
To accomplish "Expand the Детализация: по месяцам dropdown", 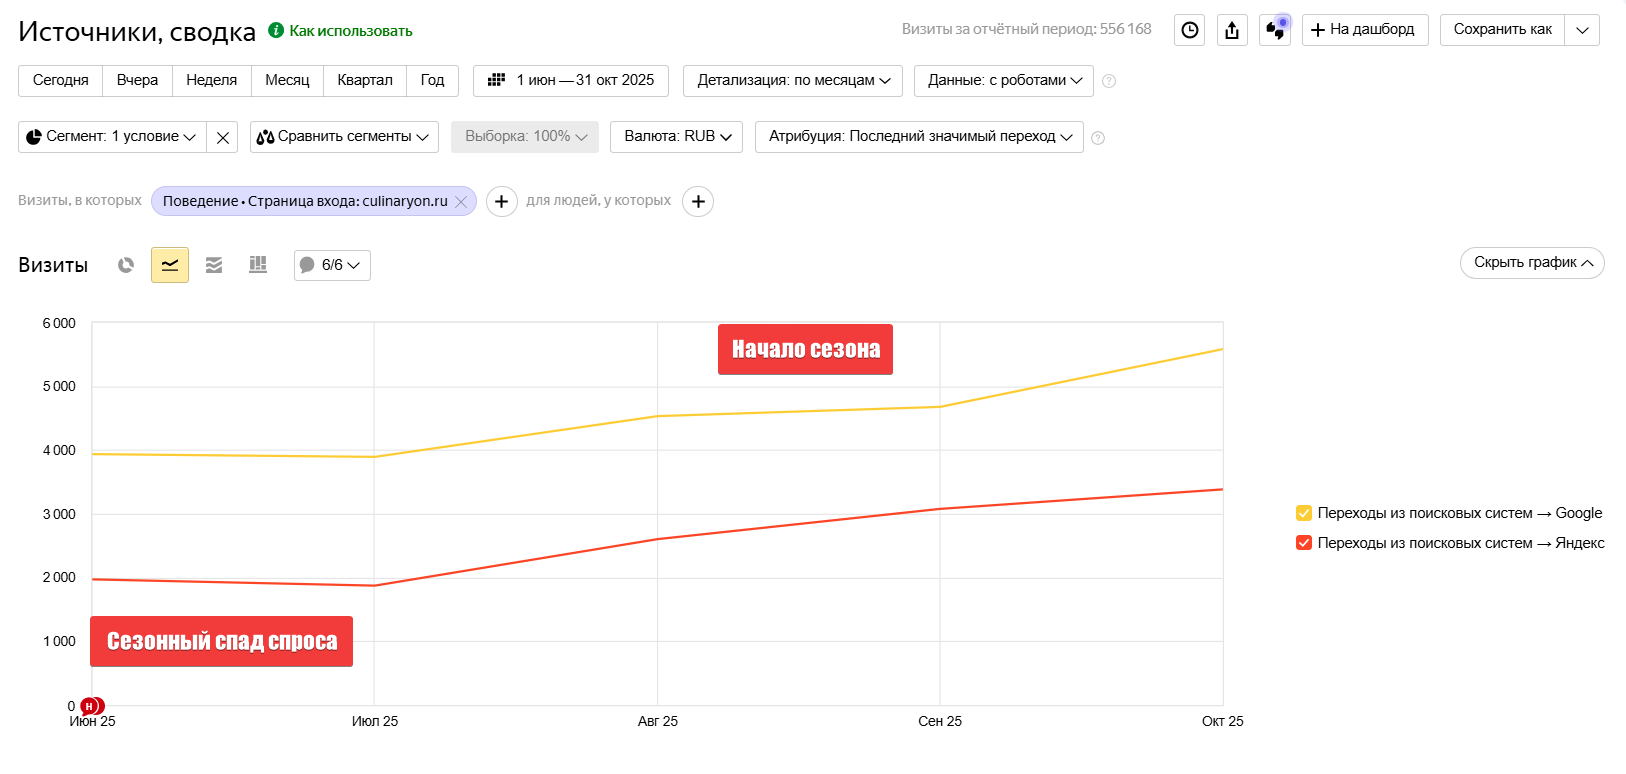I will pyautogui.click(x=793, y=81).
